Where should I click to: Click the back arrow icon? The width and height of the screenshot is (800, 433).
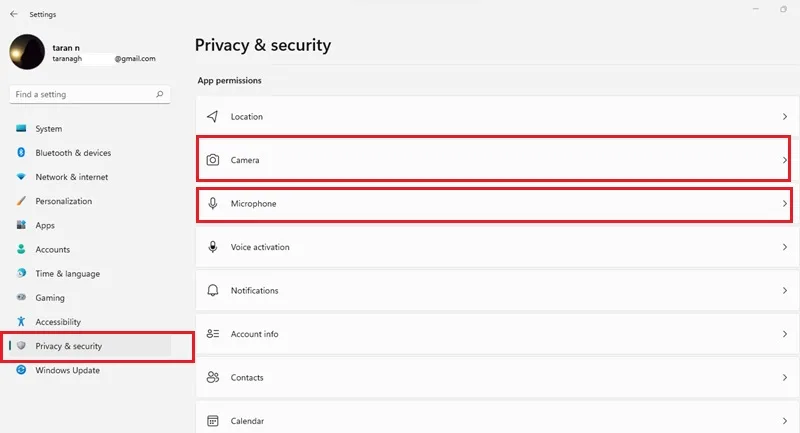coord(14,14)
